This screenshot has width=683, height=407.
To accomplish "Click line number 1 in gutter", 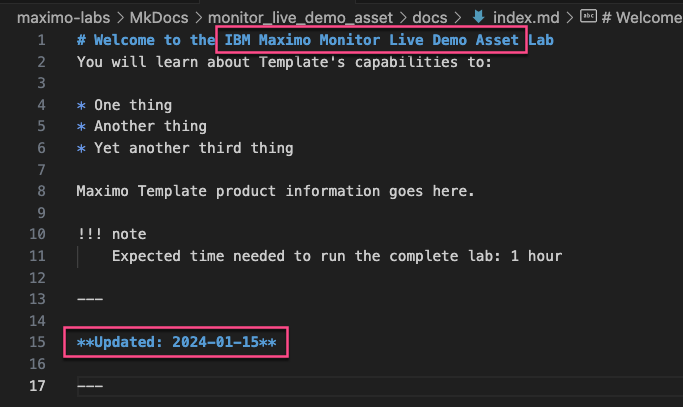I will tap(41, 40).
